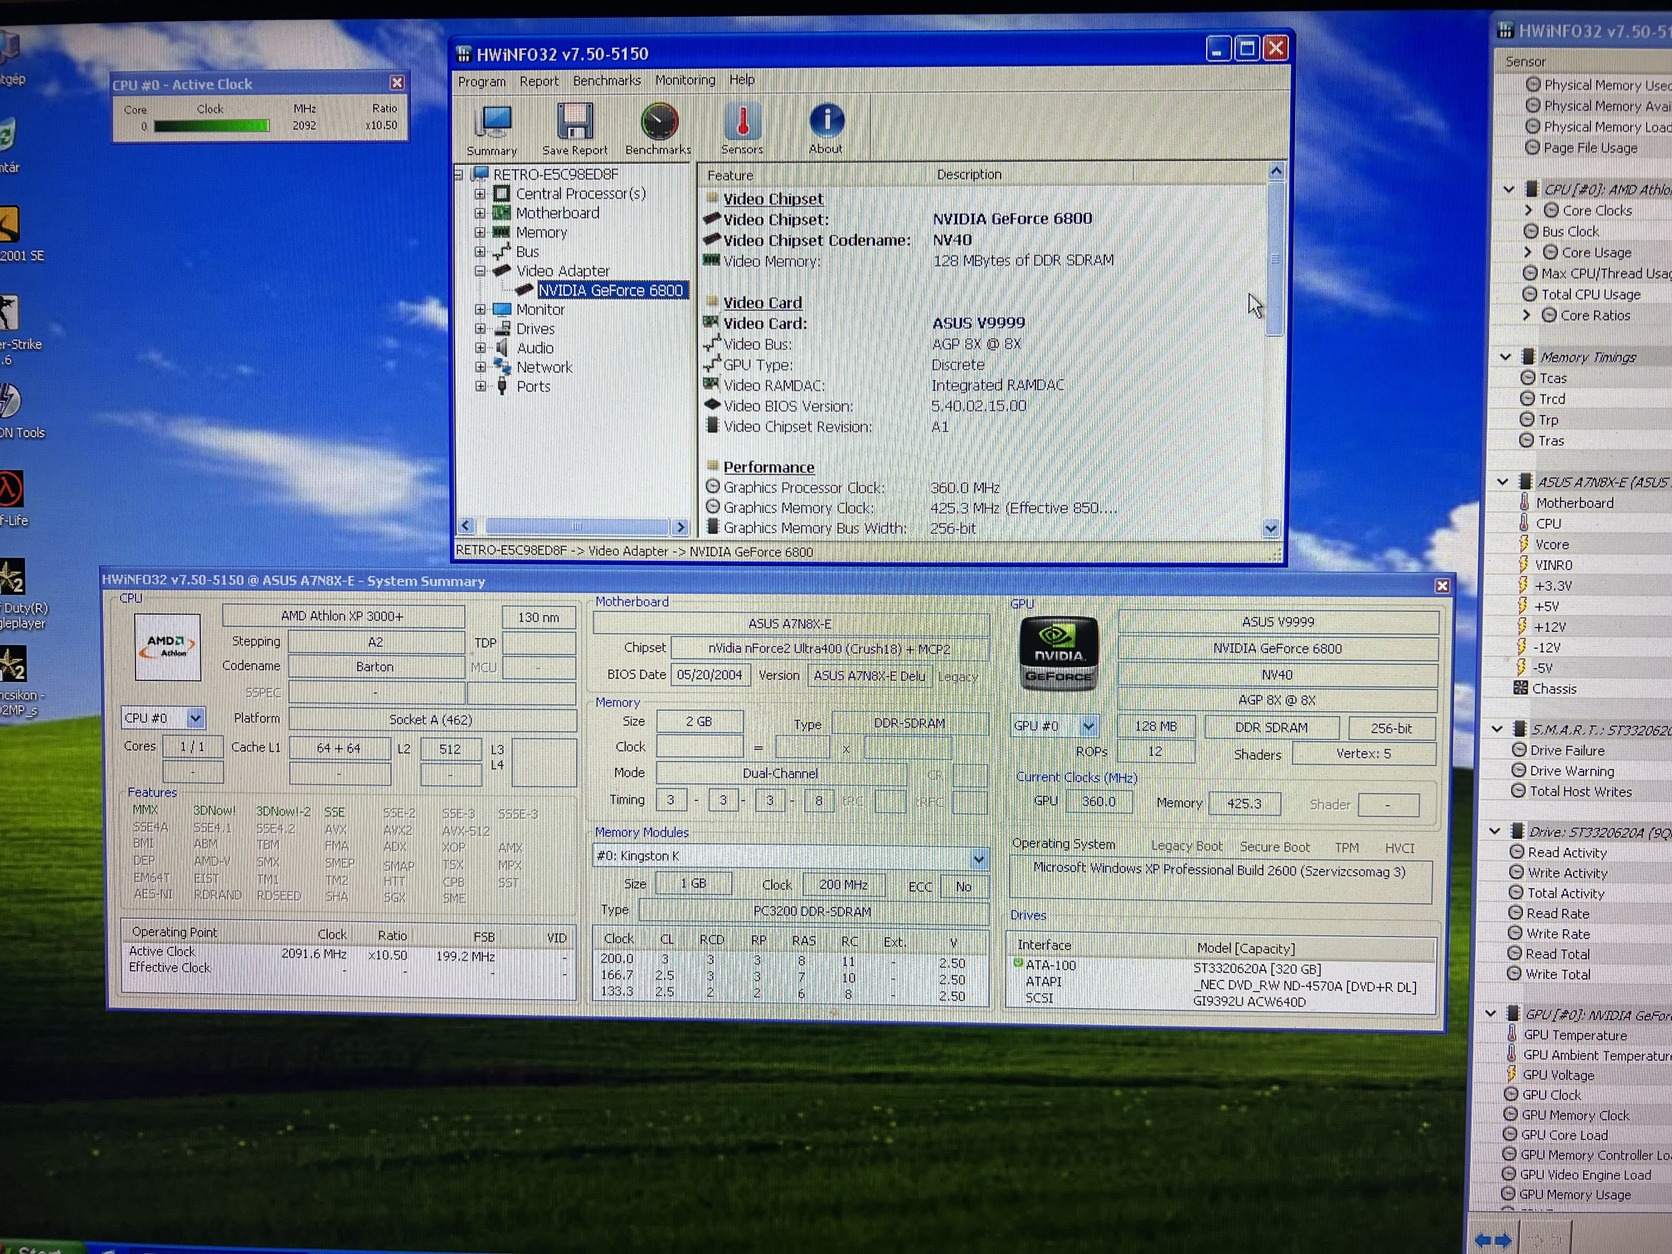Select the GPU Temperature sensor icon

pos(1511,1034)
